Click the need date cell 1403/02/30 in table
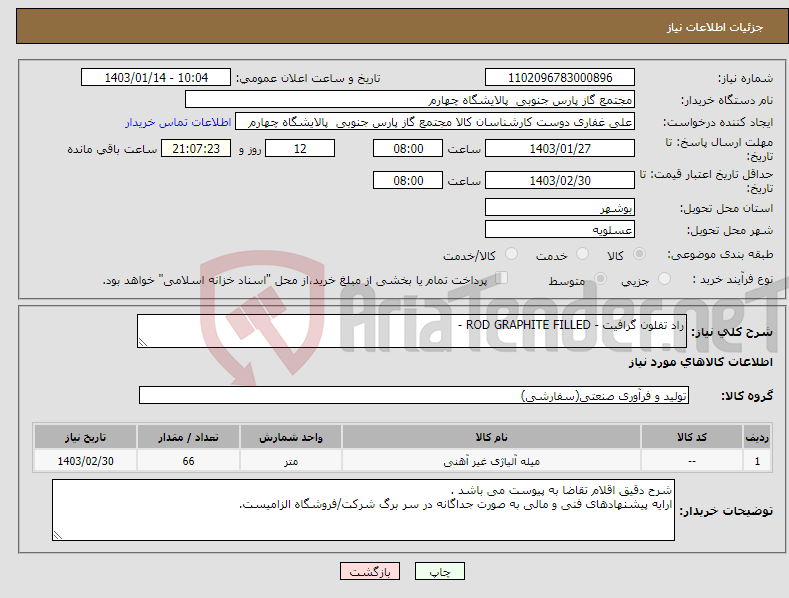This screenshot has height=598, width=789. coord(86,461)
